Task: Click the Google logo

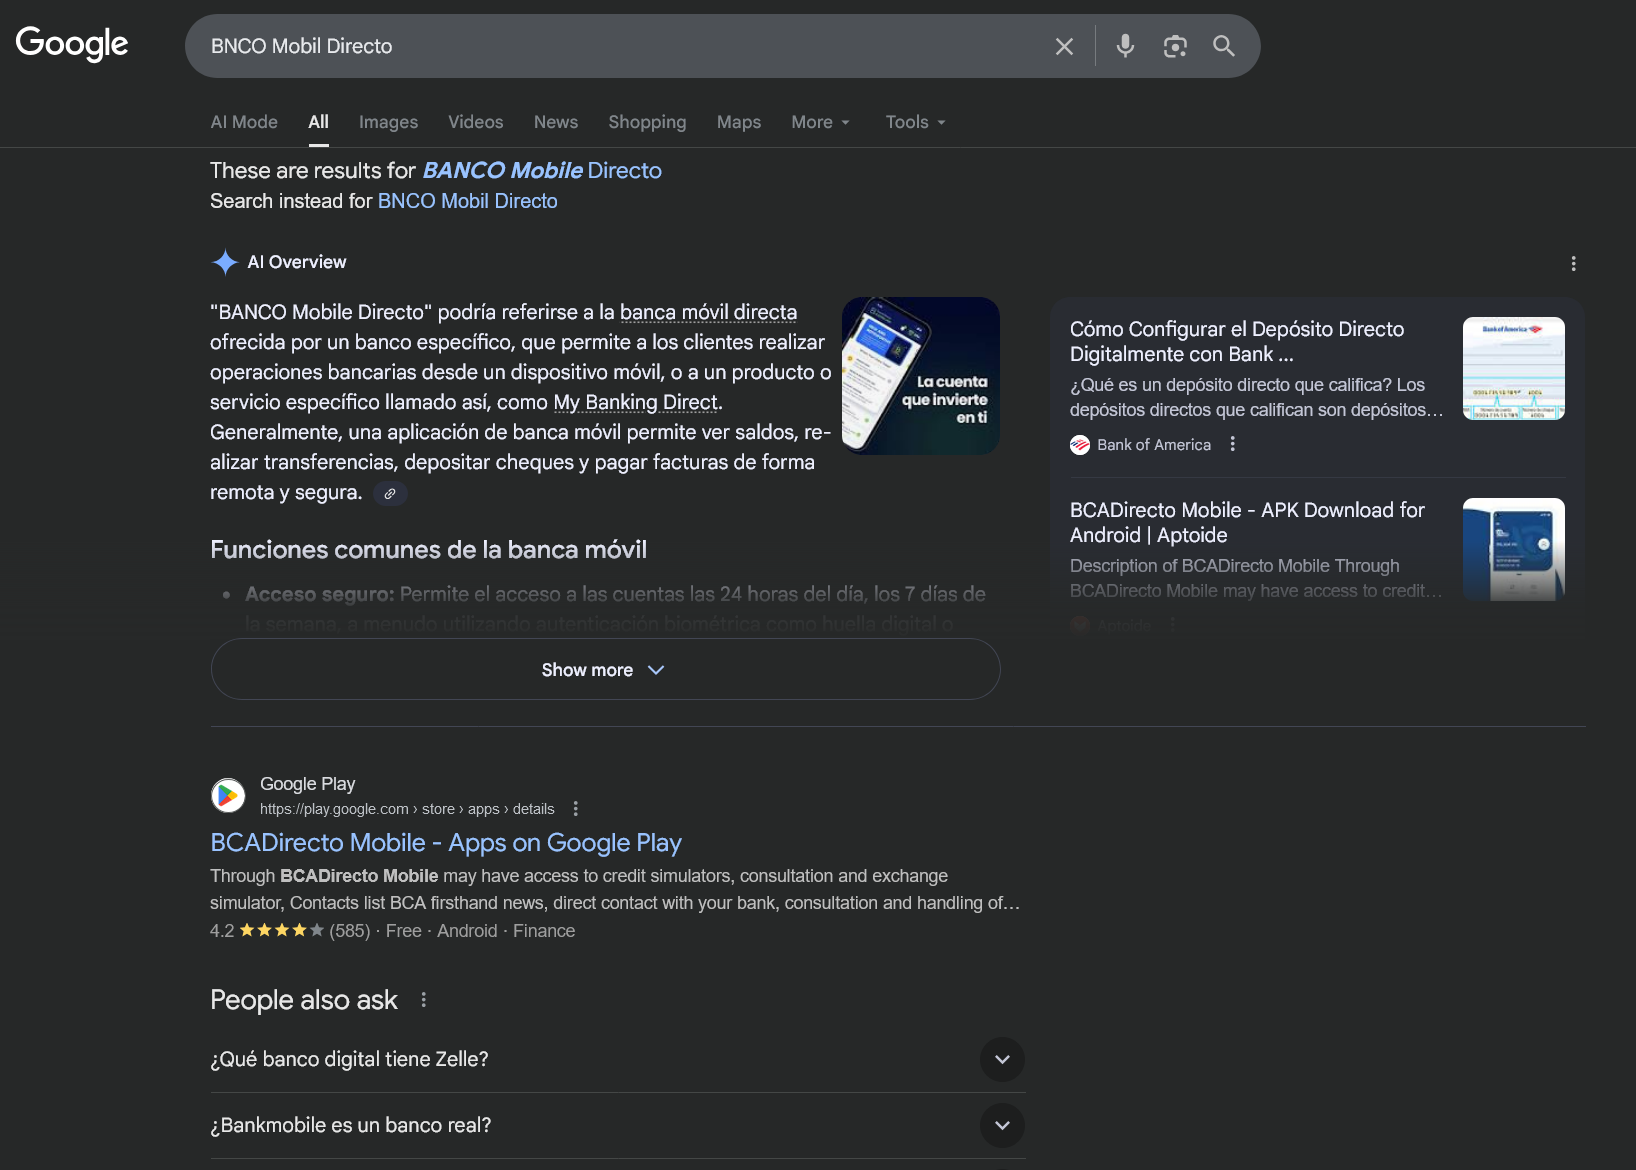Action: click(x=72, y=44)
